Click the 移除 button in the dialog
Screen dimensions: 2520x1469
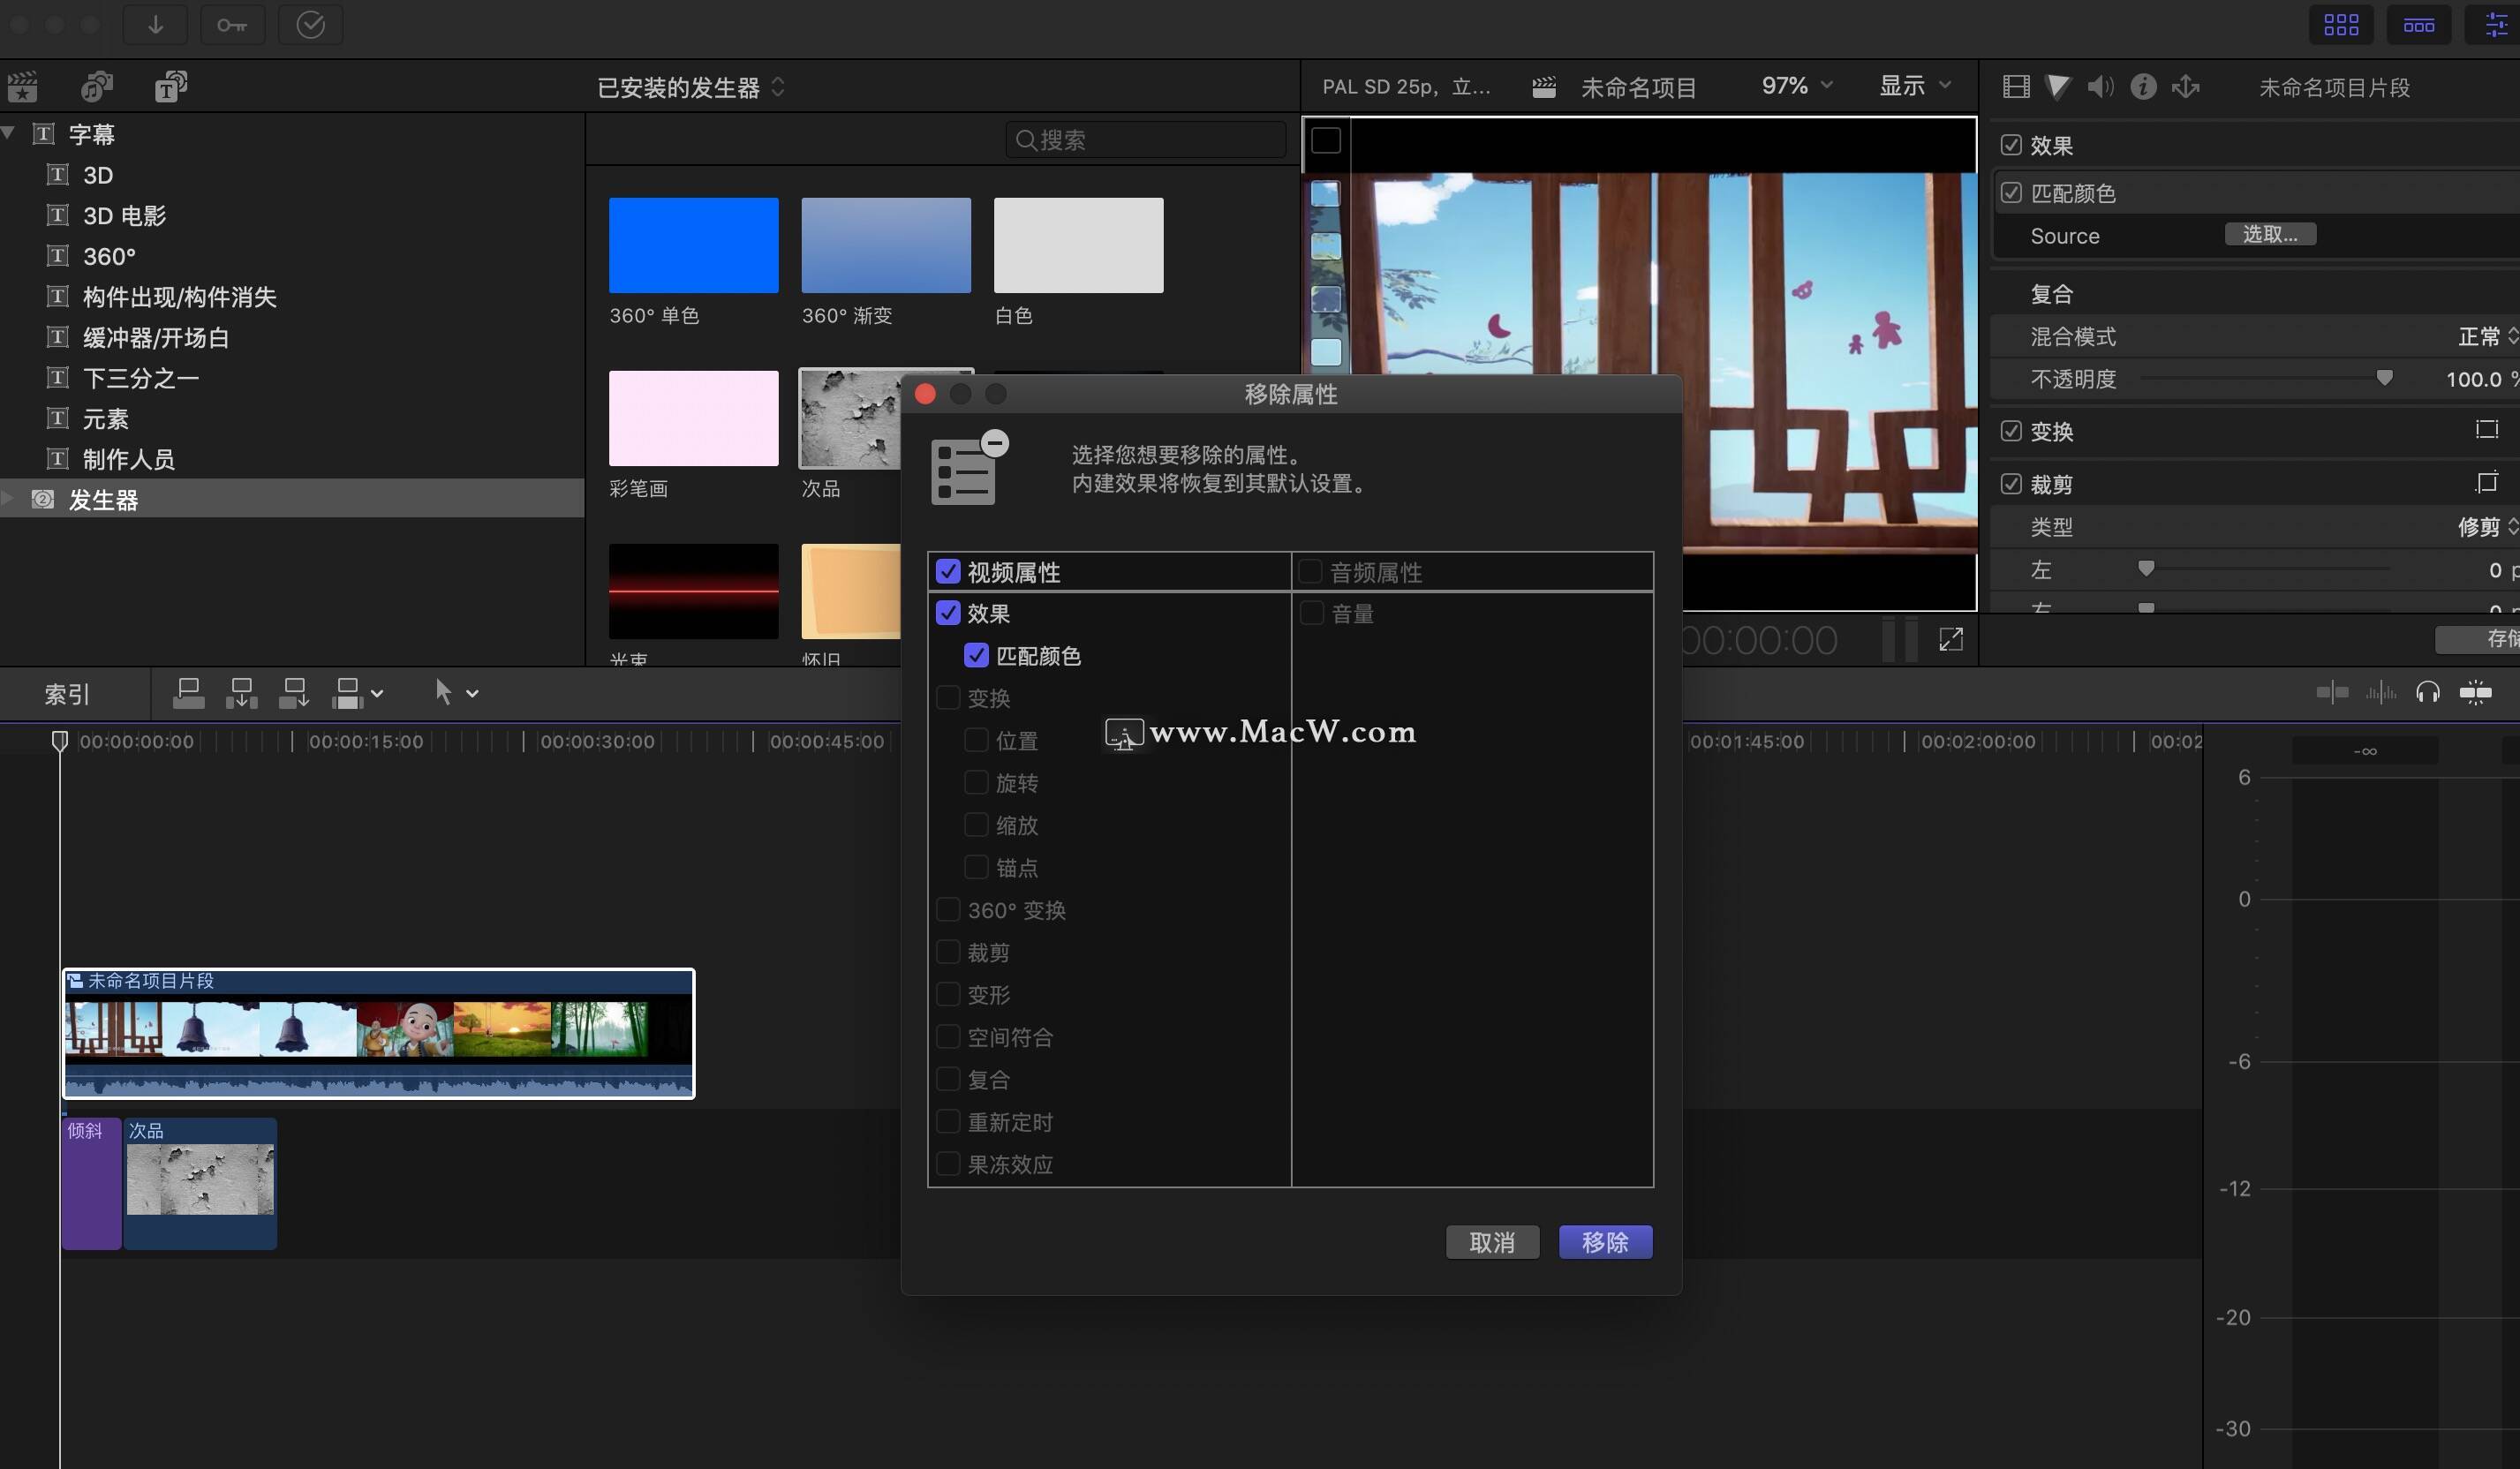tap(1605, 1242)
